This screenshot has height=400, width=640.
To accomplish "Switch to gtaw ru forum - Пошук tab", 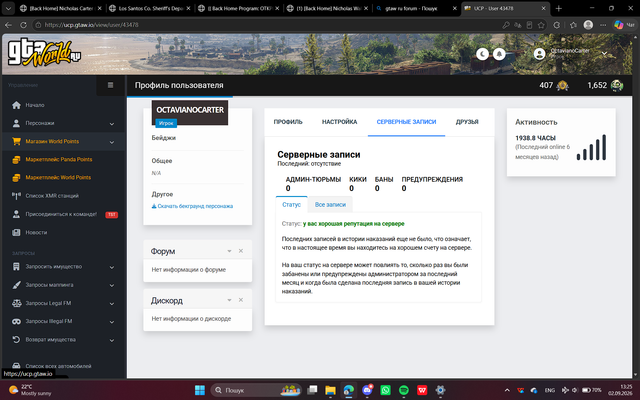I will click(x=416, y=8).
